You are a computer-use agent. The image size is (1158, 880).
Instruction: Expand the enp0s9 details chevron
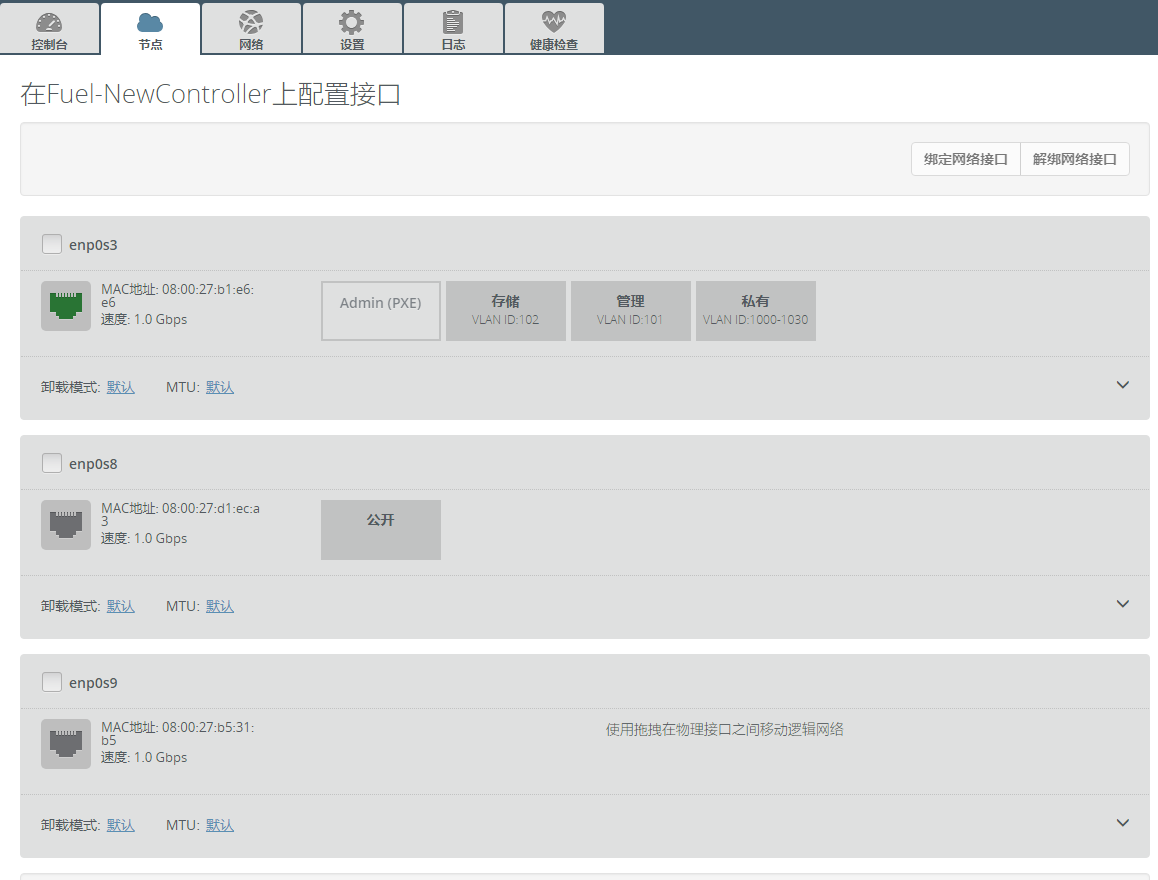[1122, 822]
